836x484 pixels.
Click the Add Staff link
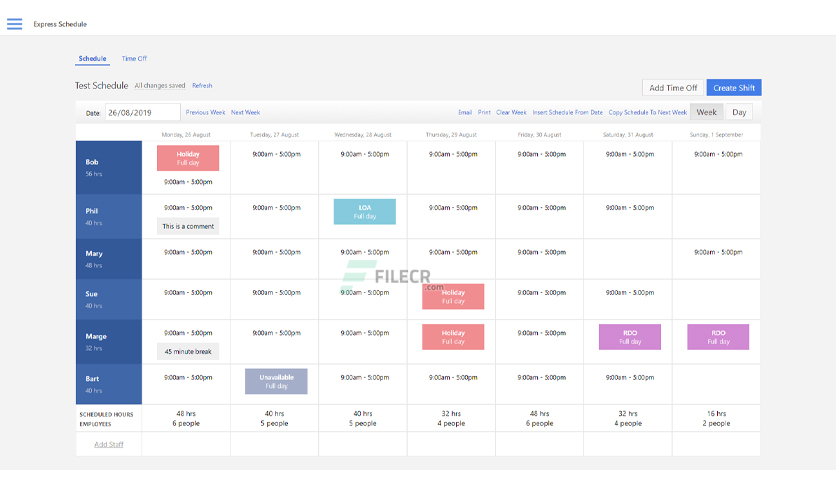click(x=109, y=444)
